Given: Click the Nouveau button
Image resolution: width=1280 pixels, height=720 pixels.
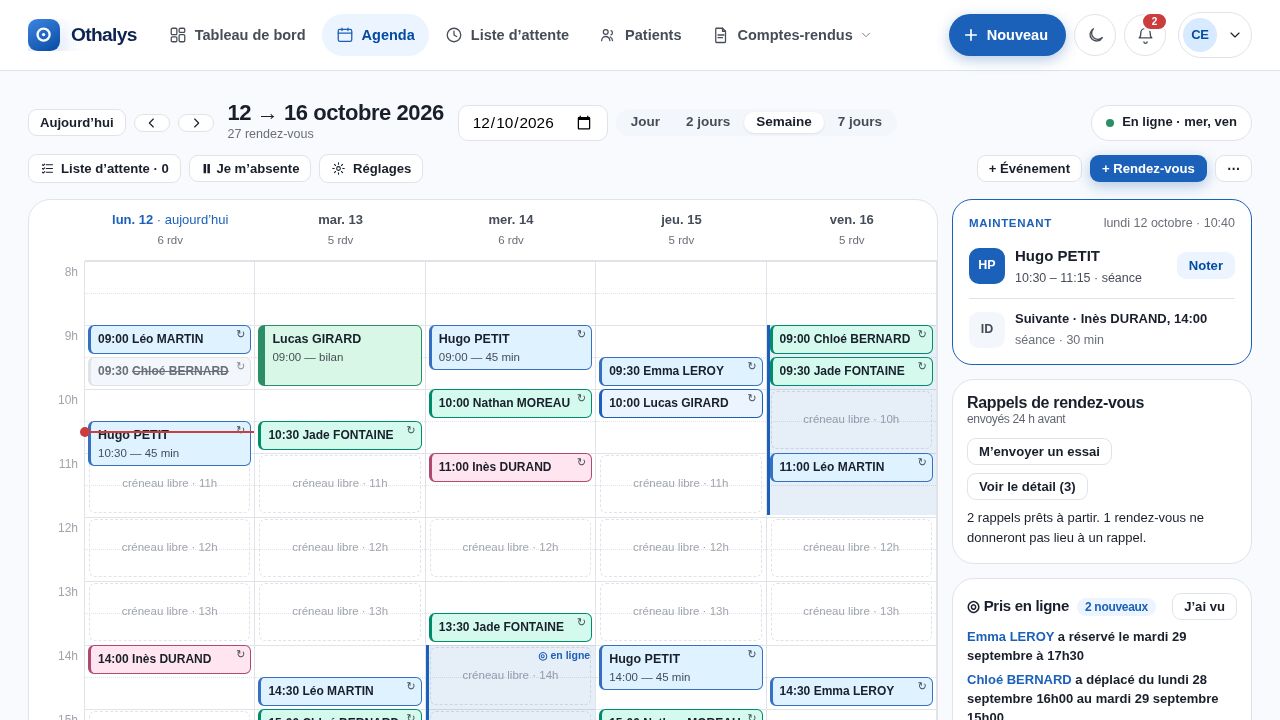Looking at the screenshot, I should (x=1007, y=35).
